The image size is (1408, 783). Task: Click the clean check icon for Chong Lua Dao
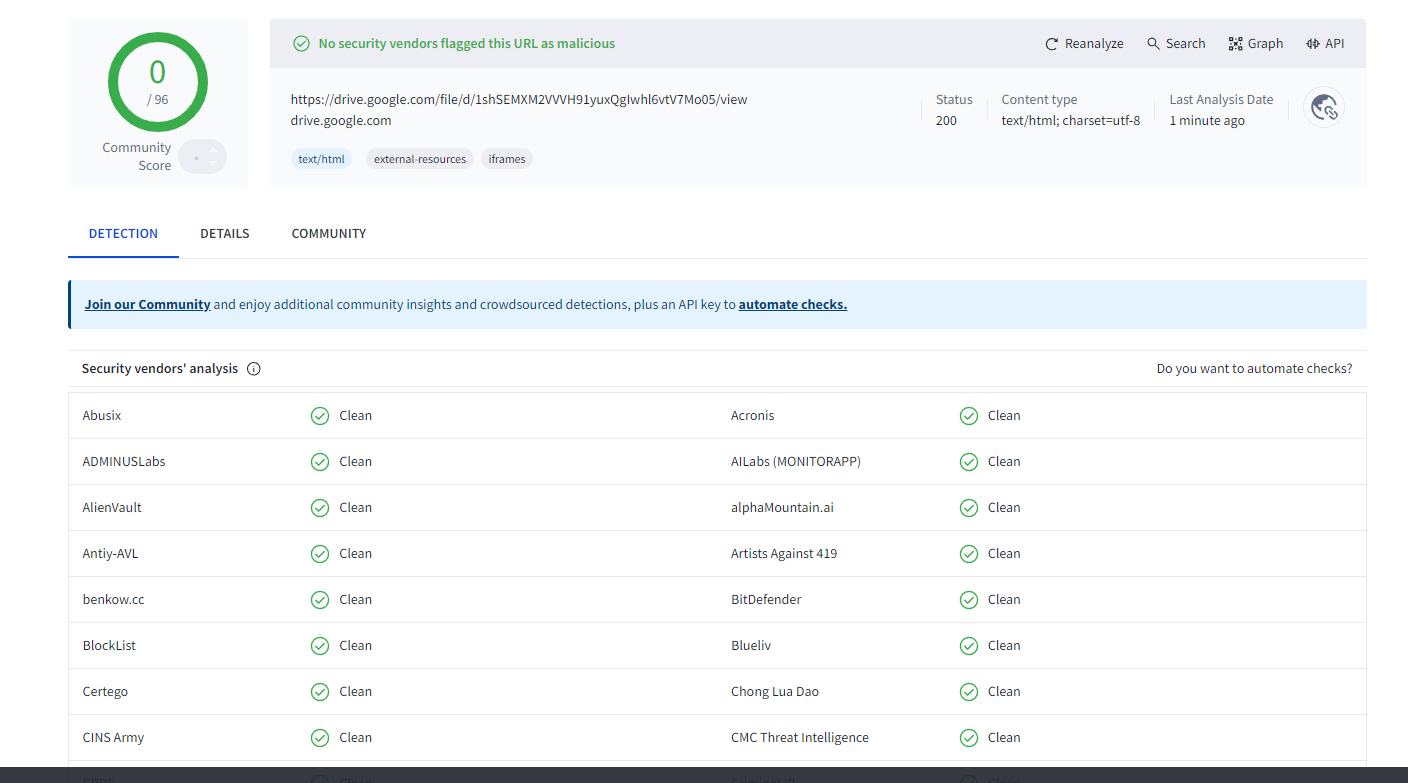969,692
